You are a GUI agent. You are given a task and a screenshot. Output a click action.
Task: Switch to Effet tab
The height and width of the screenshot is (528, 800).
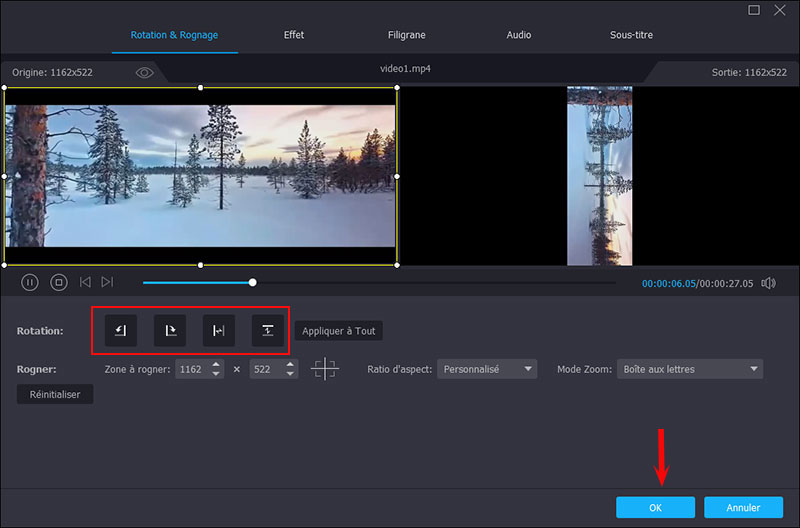(294, 35)
